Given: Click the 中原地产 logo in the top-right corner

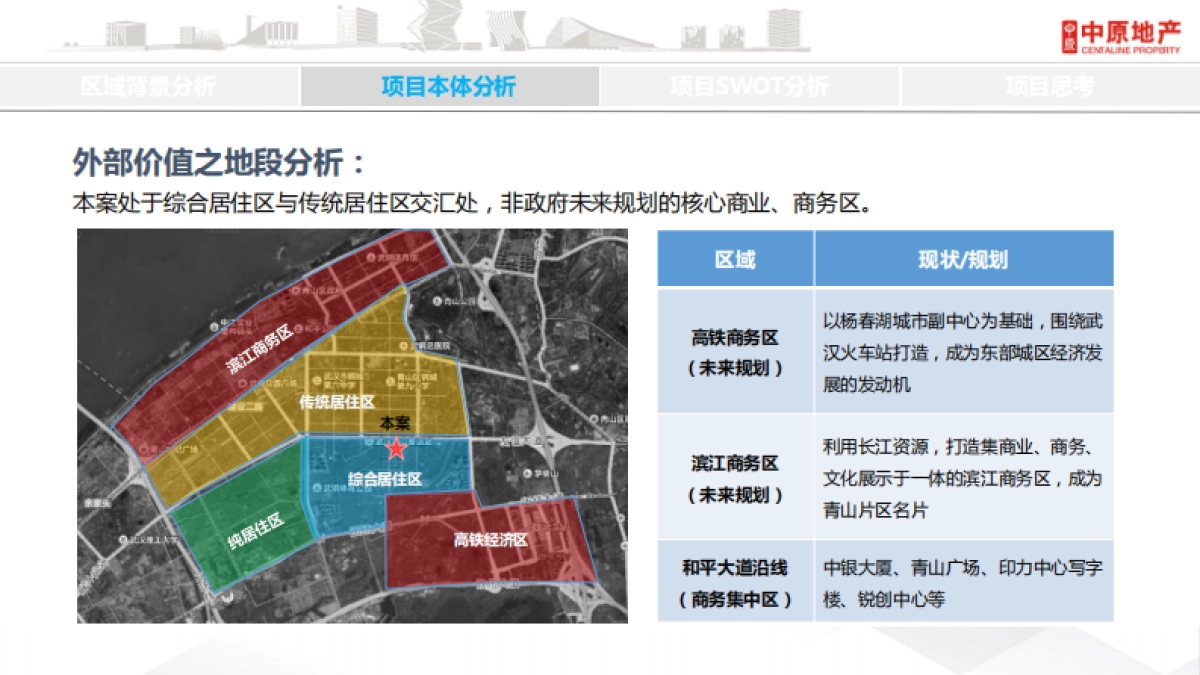Looking at the screenshot, I should click(1120, 33).
